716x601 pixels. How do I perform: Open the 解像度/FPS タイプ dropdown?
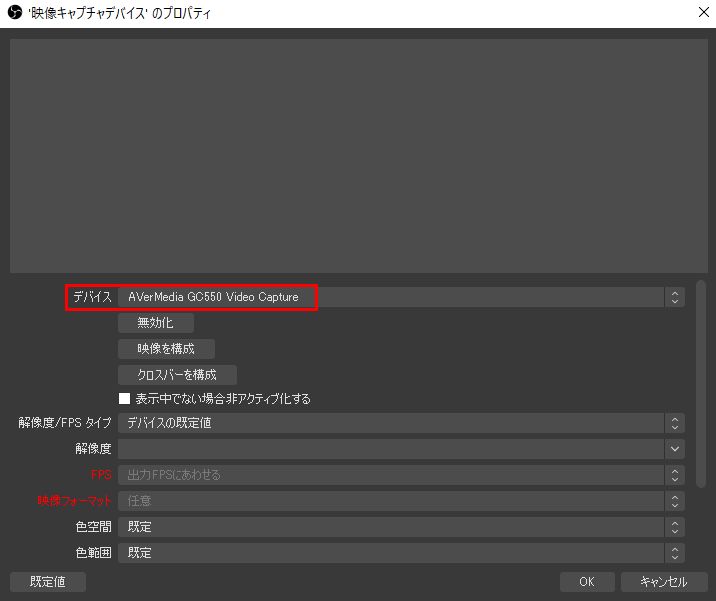401,423
